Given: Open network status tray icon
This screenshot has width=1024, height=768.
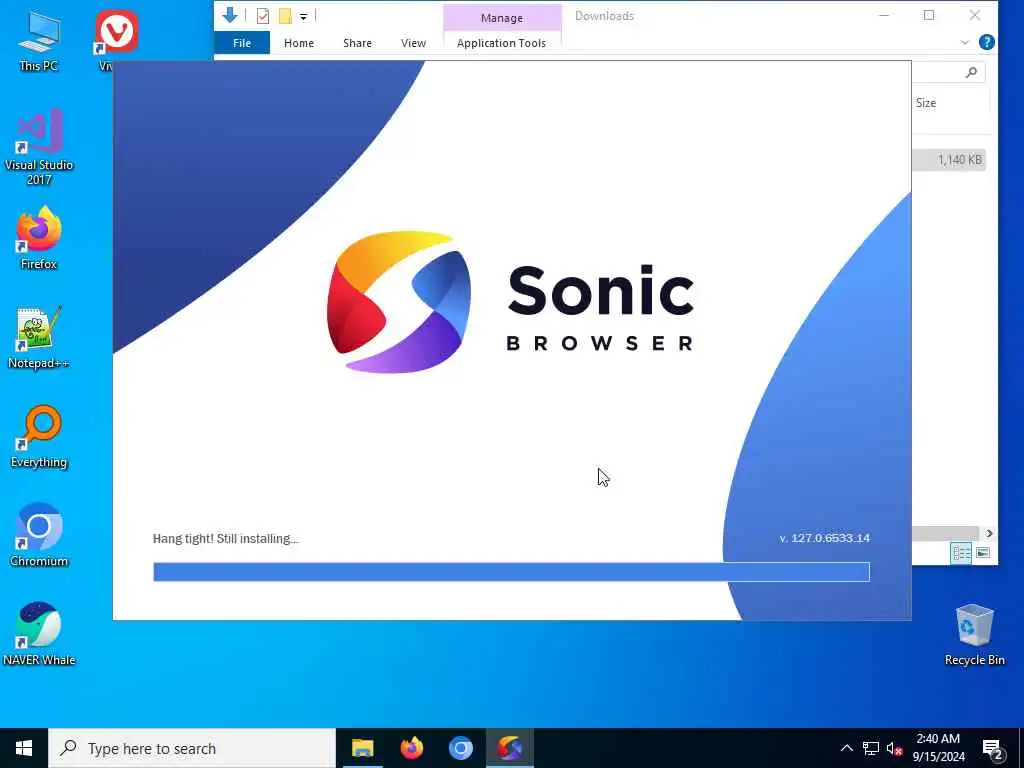Looking at the screenshot, I should 871,748.
